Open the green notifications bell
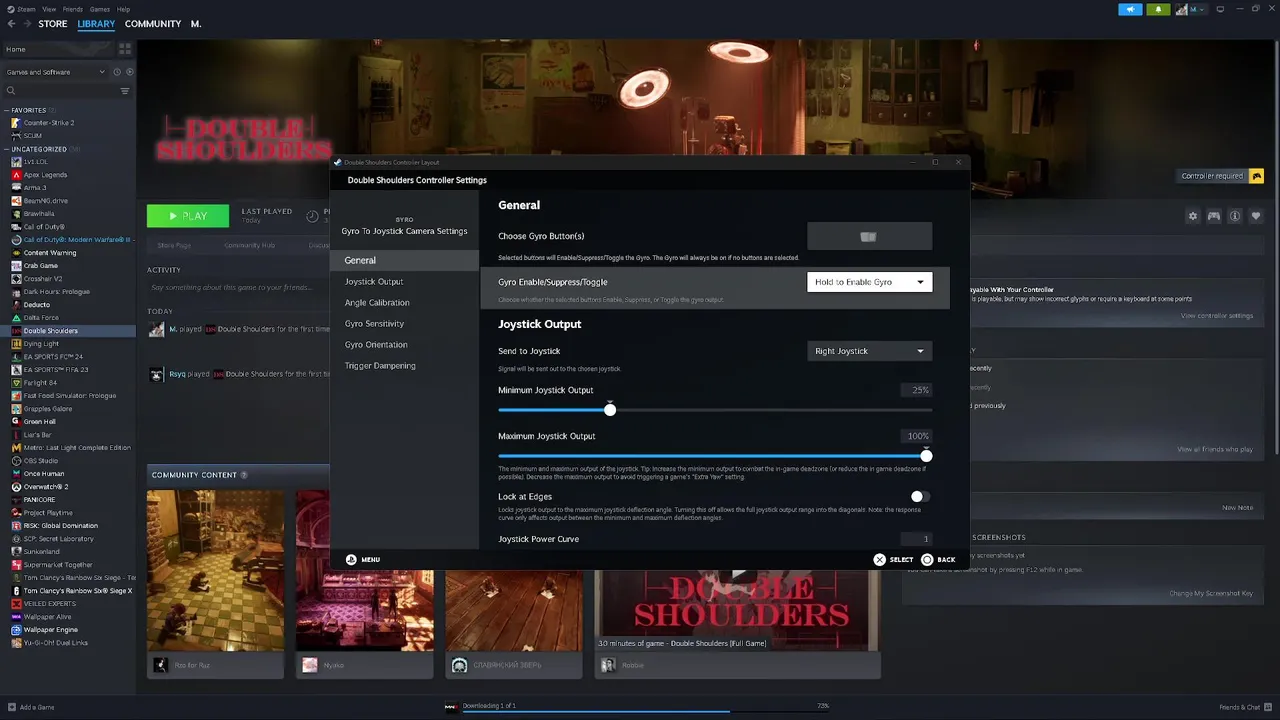Screen dimensions: 1280x720 click(1158, 9)
